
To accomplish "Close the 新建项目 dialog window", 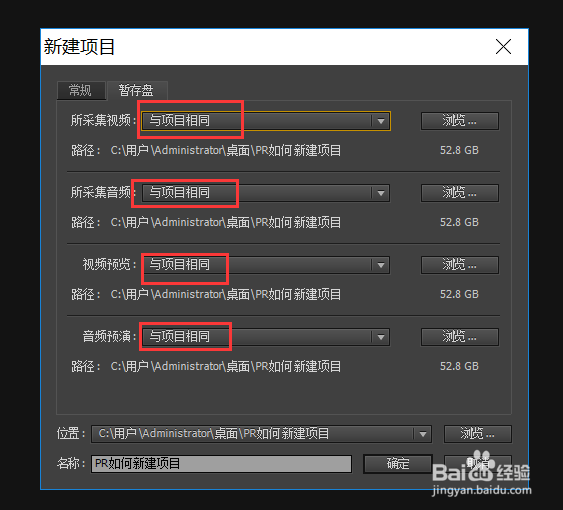I will pyautogui.click(x=503, y=47).
